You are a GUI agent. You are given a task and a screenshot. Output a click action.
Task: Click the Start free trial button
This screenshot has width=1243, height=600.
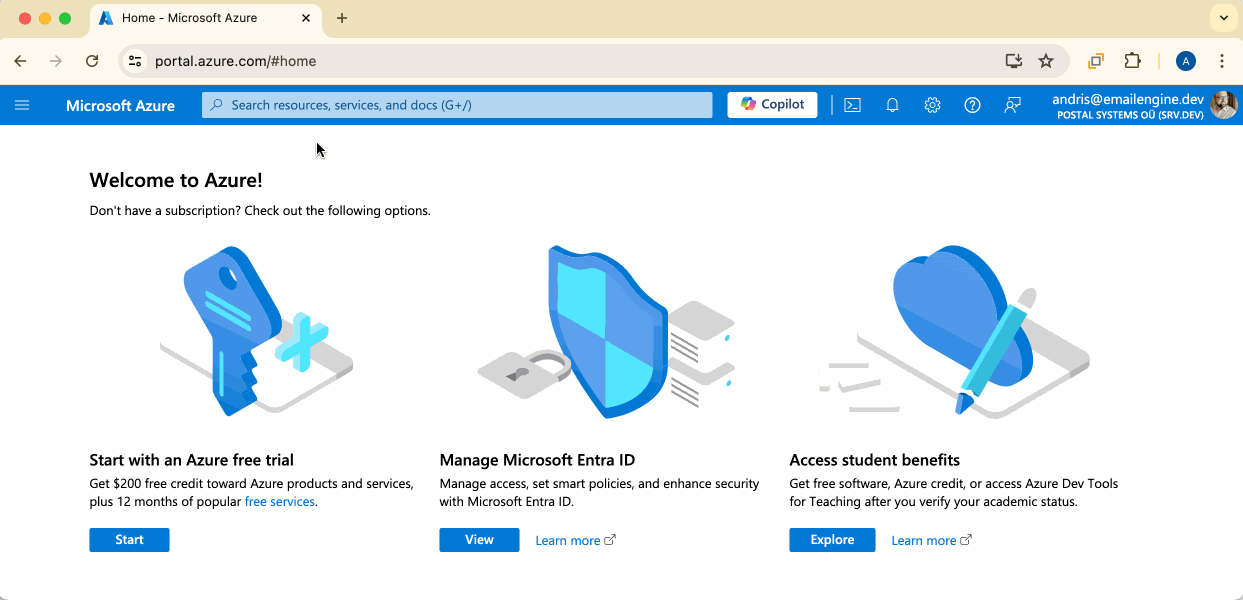(x=129, y=539)
